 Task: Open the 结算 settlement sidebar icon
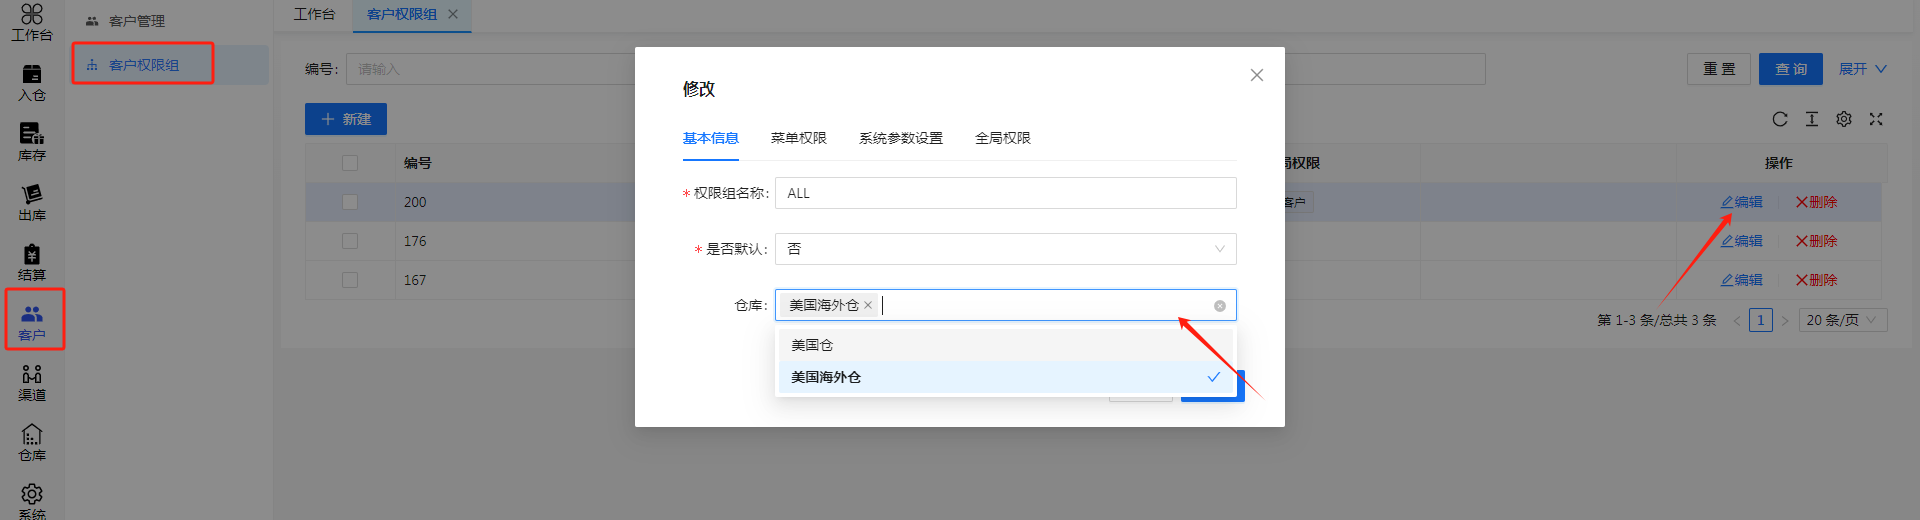(x=32, y=262)
